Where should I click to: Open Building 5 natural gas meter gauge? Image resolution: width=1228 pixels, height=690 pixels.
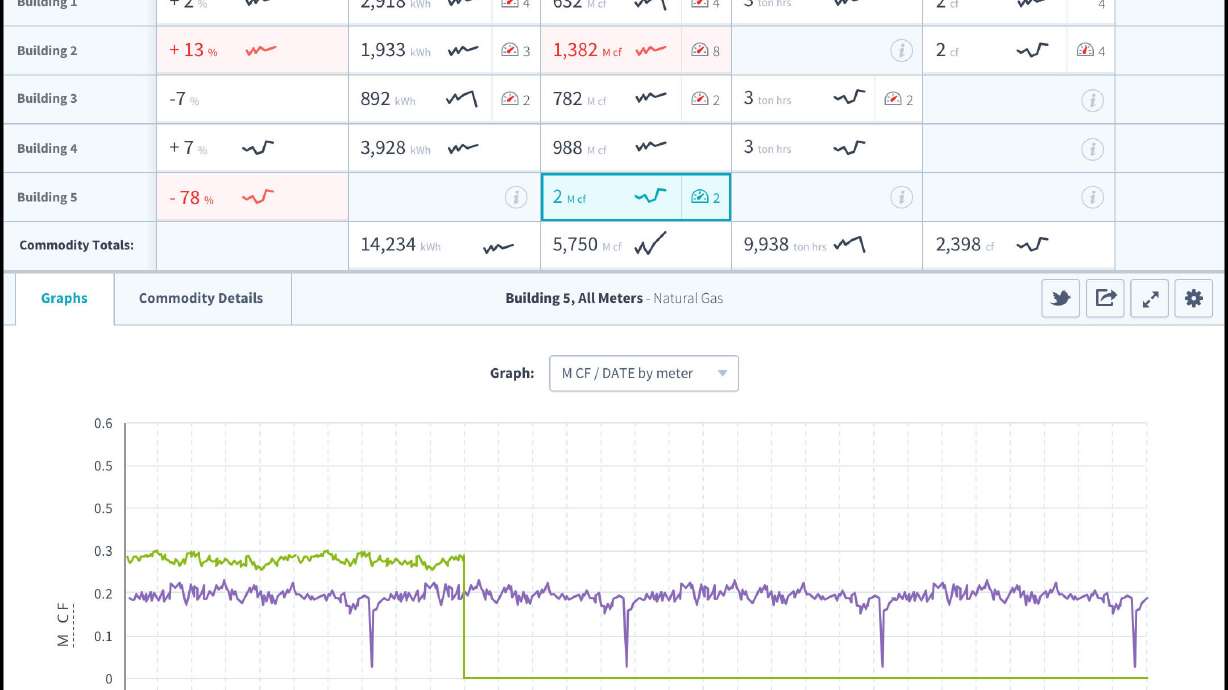point(700,197)
